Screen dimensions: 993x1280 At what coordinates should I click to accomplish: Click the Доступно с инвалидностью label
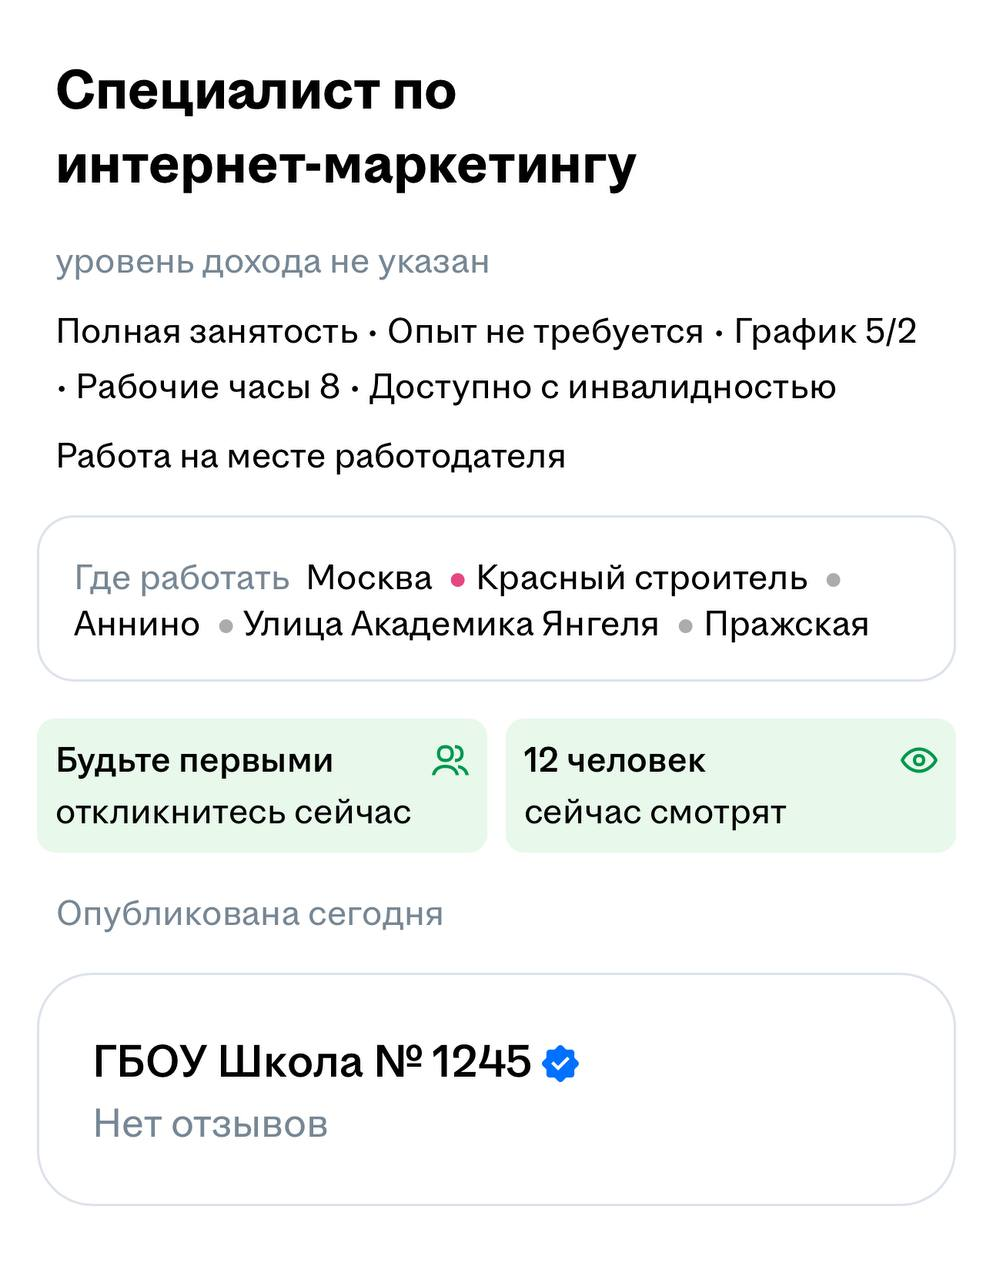tap(602, 387)
